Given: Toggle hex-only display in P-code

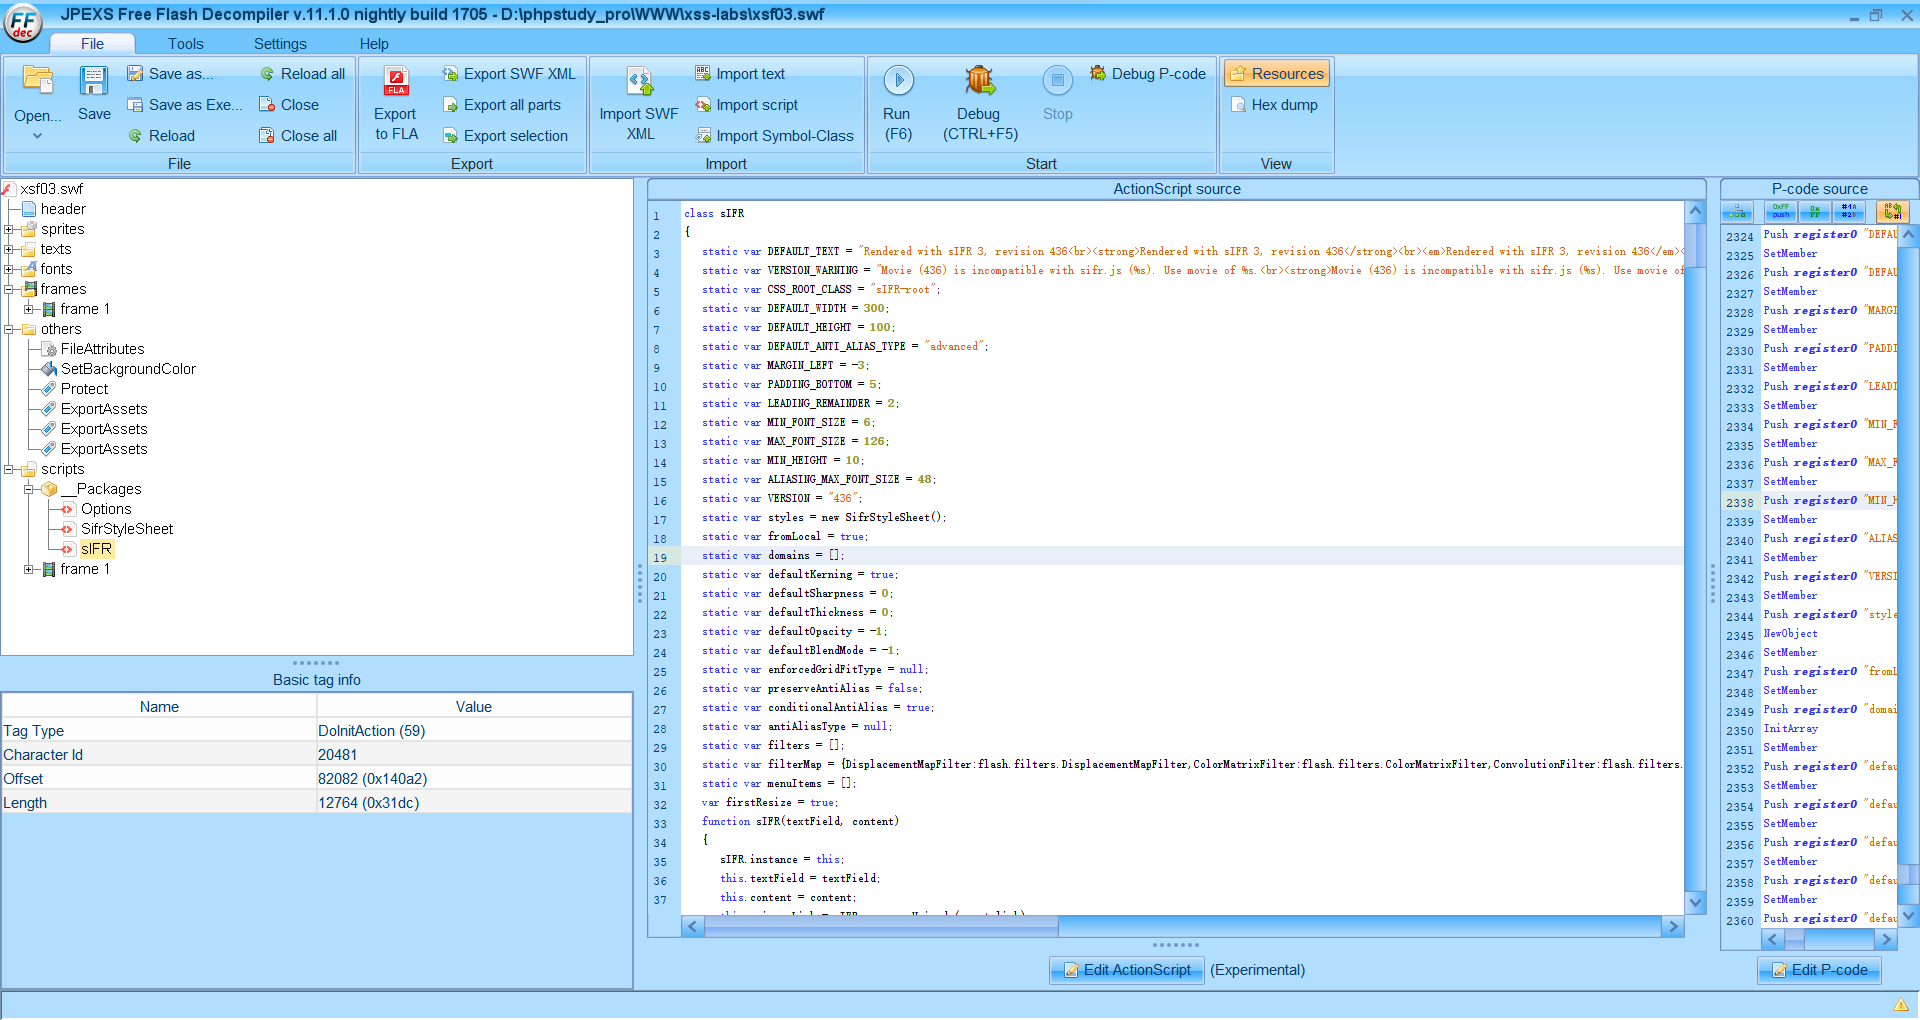Looking at the screenshot, I should (1814, 212).
